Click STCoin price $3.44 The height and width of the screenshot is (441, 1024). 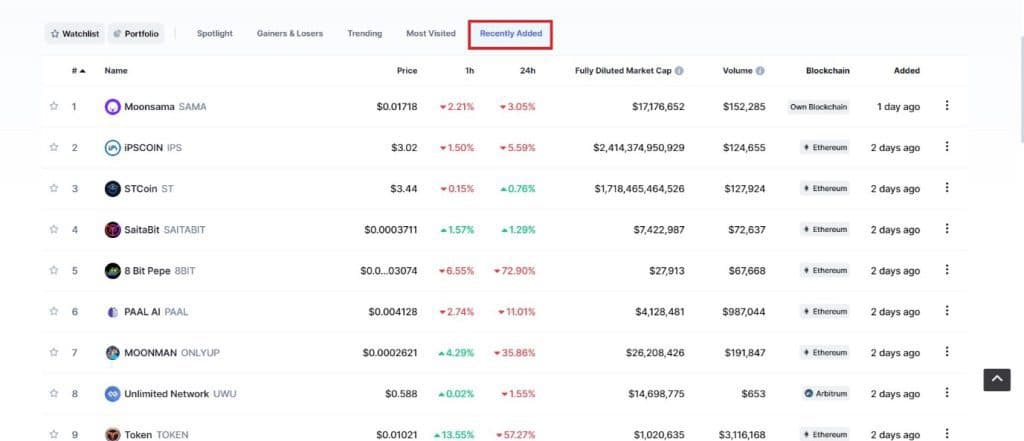pyautogui.click(x=404, y=189)
